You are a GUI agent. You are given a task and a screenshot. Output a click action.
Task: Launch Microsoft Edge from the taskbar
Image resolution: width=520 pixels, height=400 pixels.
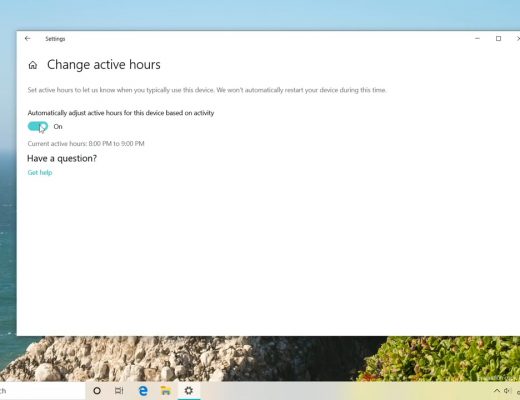click(x=143, y=391)
